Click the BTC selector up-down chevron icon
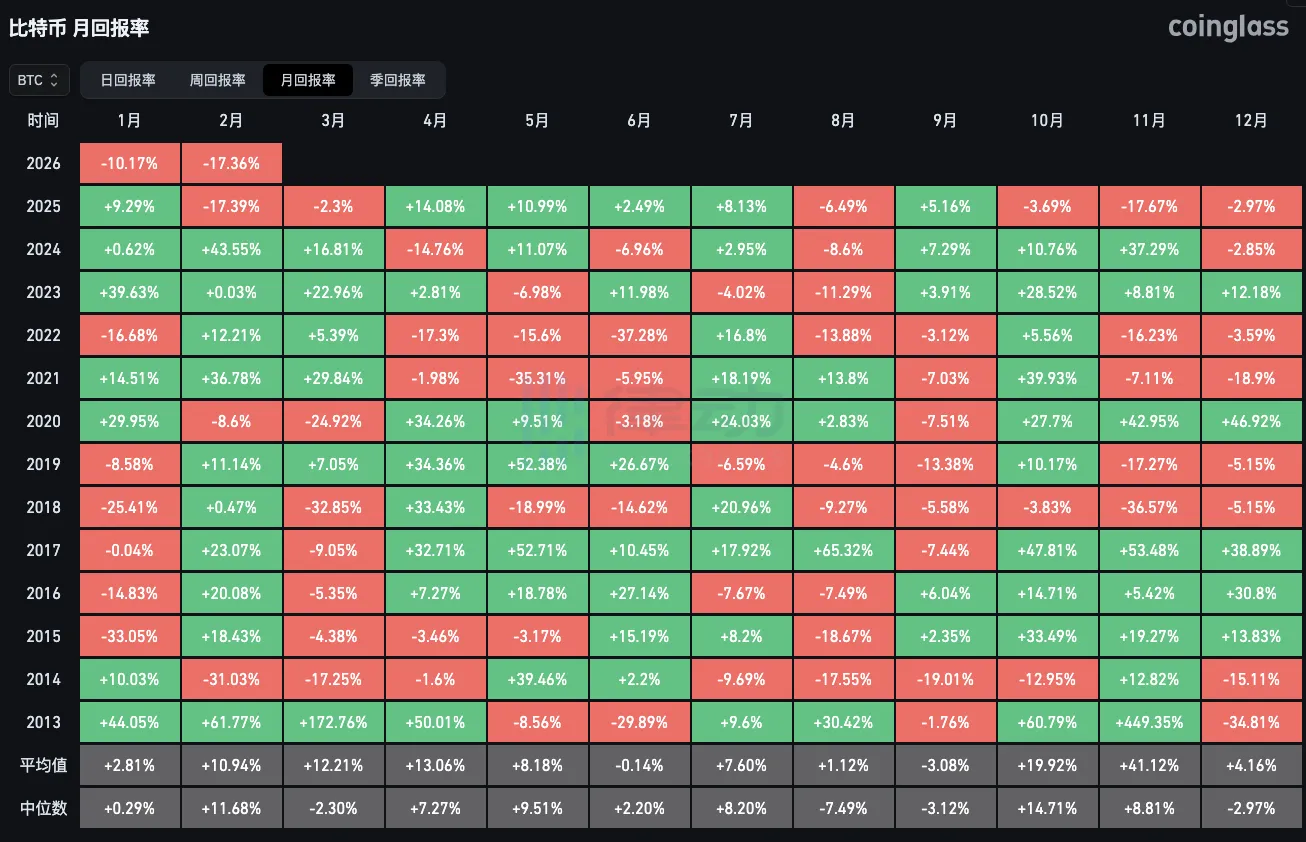This screenshot has height=842, width=1306. click(55, 79)
